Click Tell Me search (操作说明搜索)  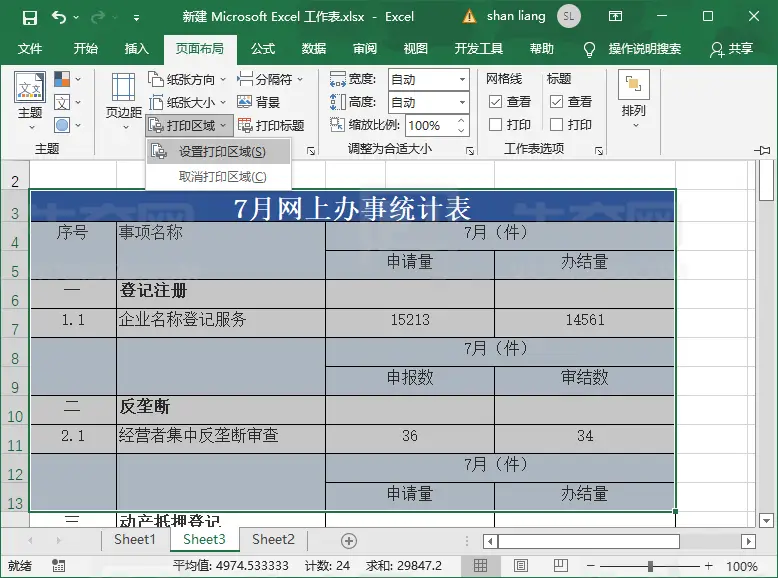click(x=645, y=49)
